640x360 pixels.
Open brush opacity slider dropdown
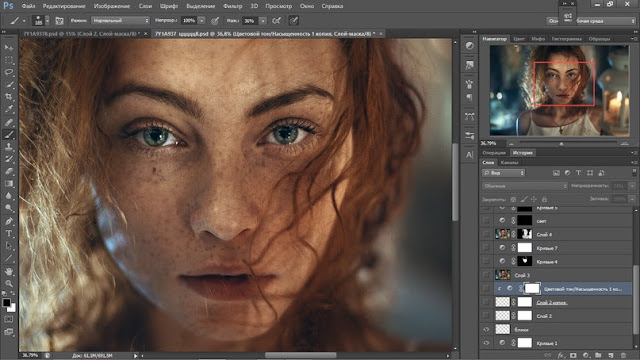[x=202, y=20]
